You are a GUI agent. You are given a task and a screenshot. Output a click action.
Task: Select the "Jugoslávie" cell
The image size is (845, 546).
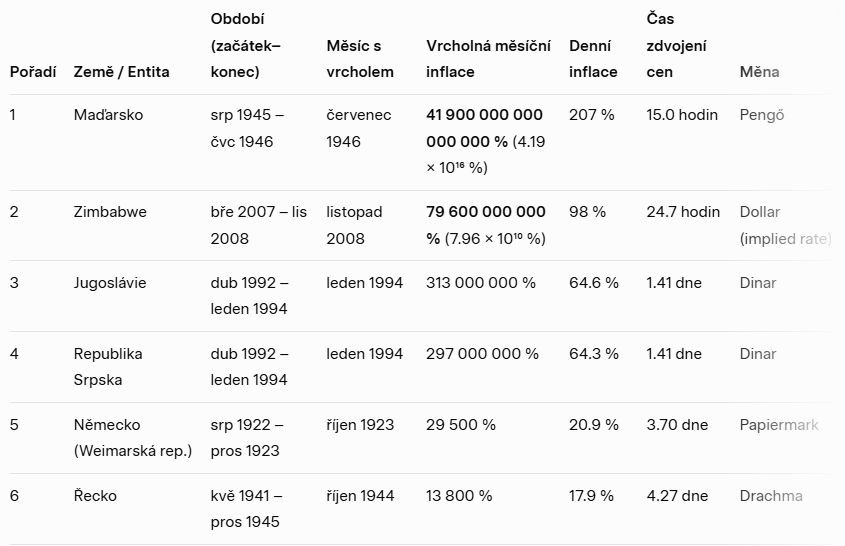click(x=110, y=283)
